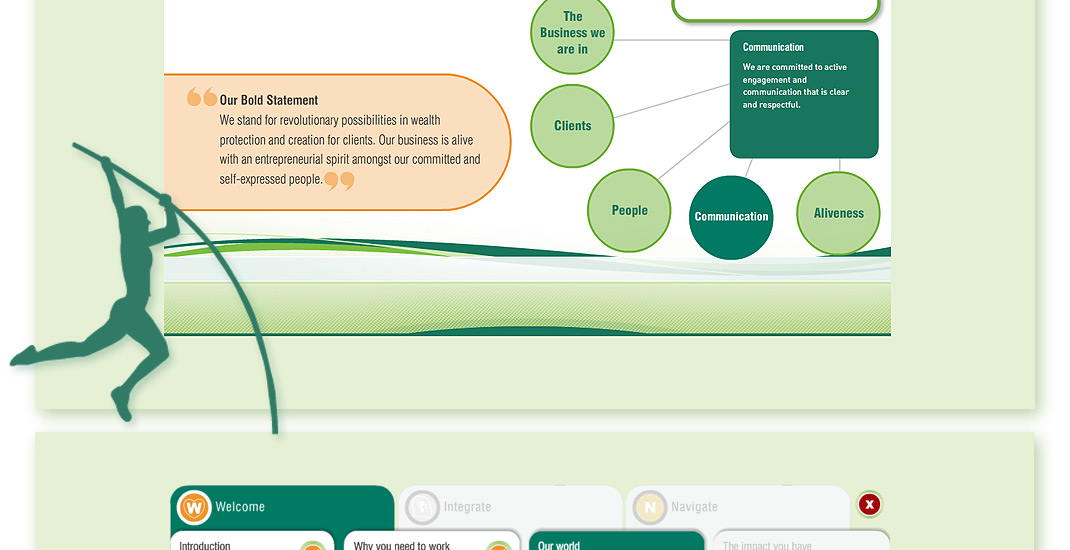Select The Business we are in circle
Screen dimensions: 1070x550
(572, 33)
